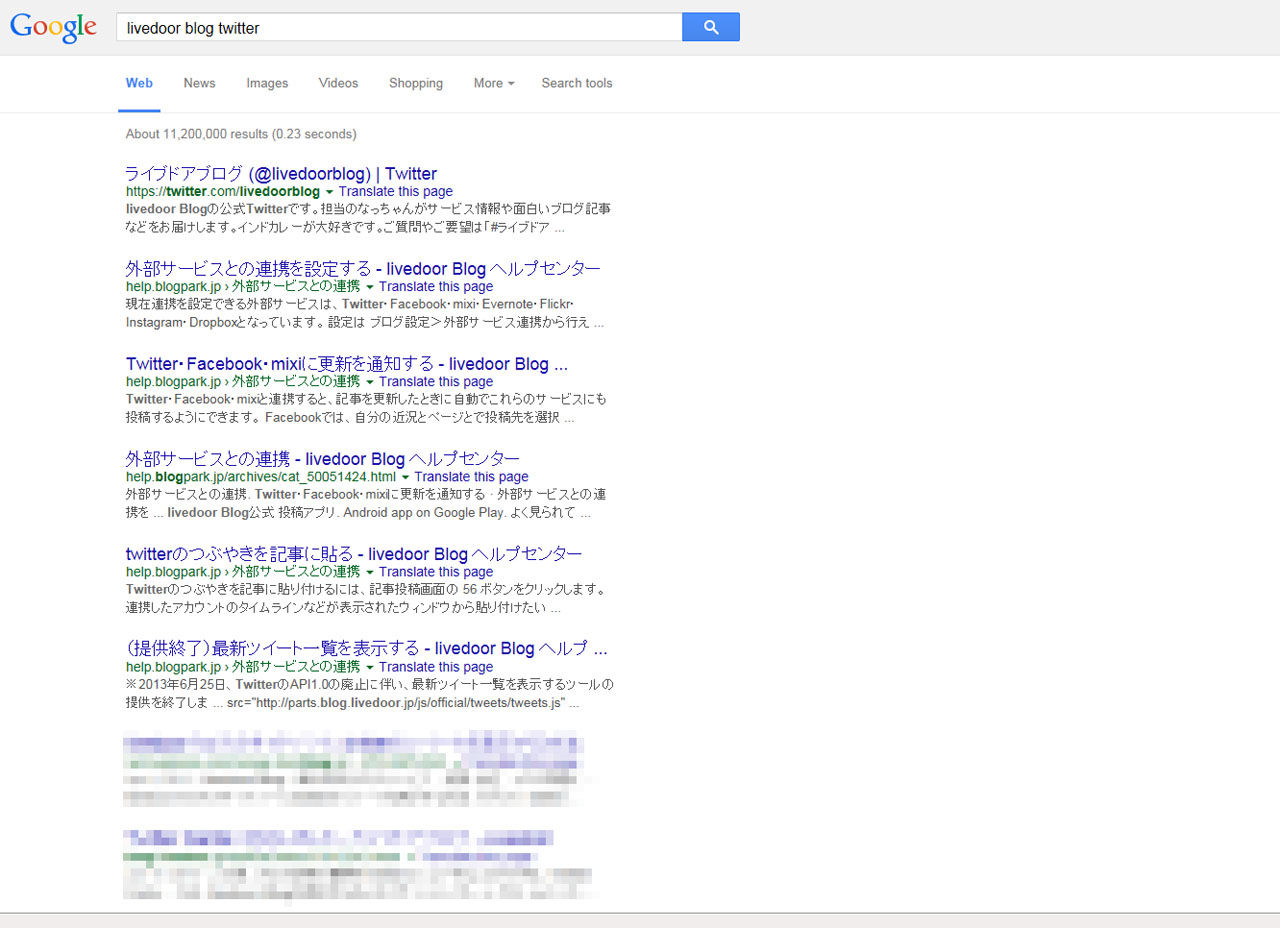The width and height of the screenshot is (1280, 928).
Task: Open Search tools
Action: pyautogui.click(x=577, y=83)
